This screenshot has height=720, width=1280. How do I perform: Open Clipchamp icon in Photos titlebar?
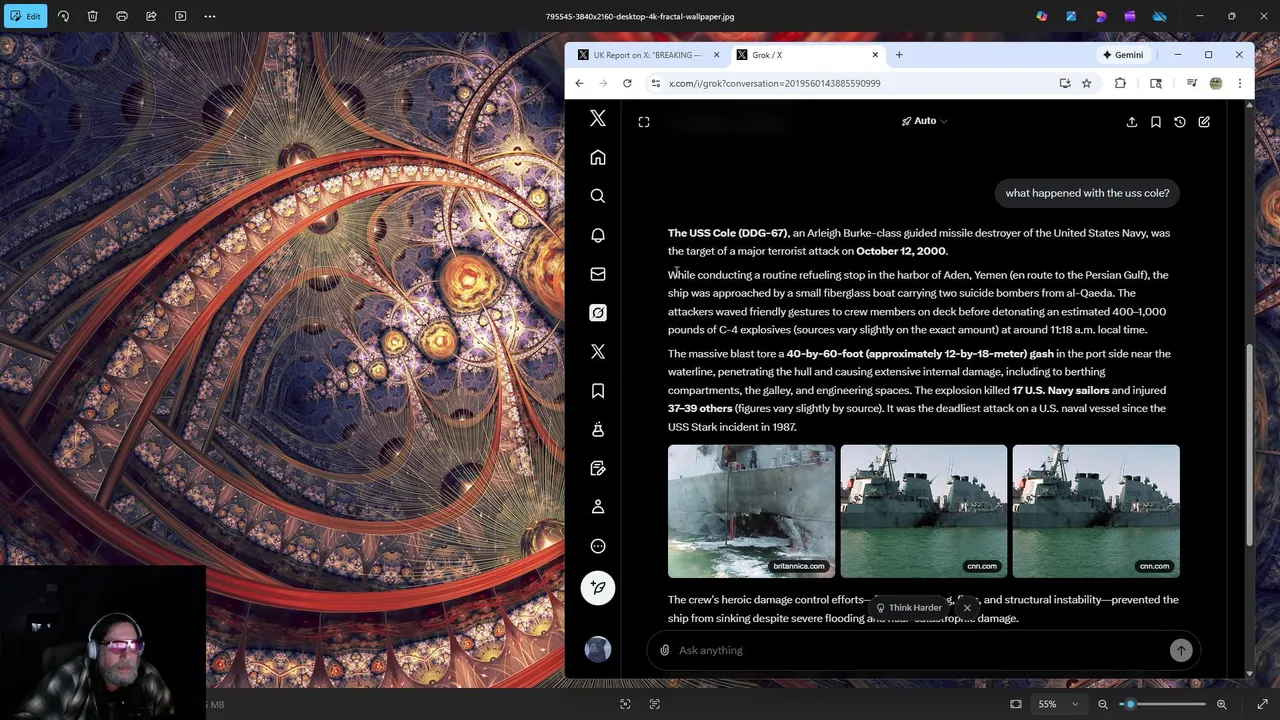coord(1130,16)
